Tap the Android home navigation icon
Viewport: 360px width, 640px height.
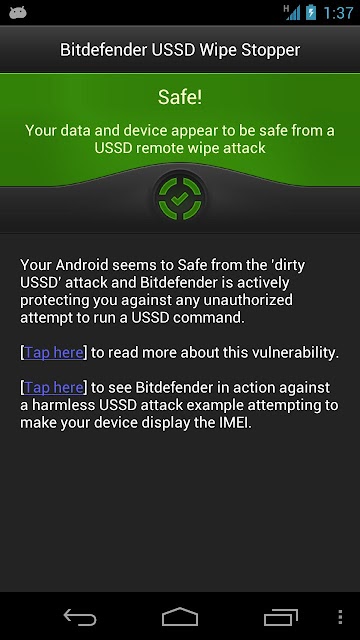[x=180, y=617]
